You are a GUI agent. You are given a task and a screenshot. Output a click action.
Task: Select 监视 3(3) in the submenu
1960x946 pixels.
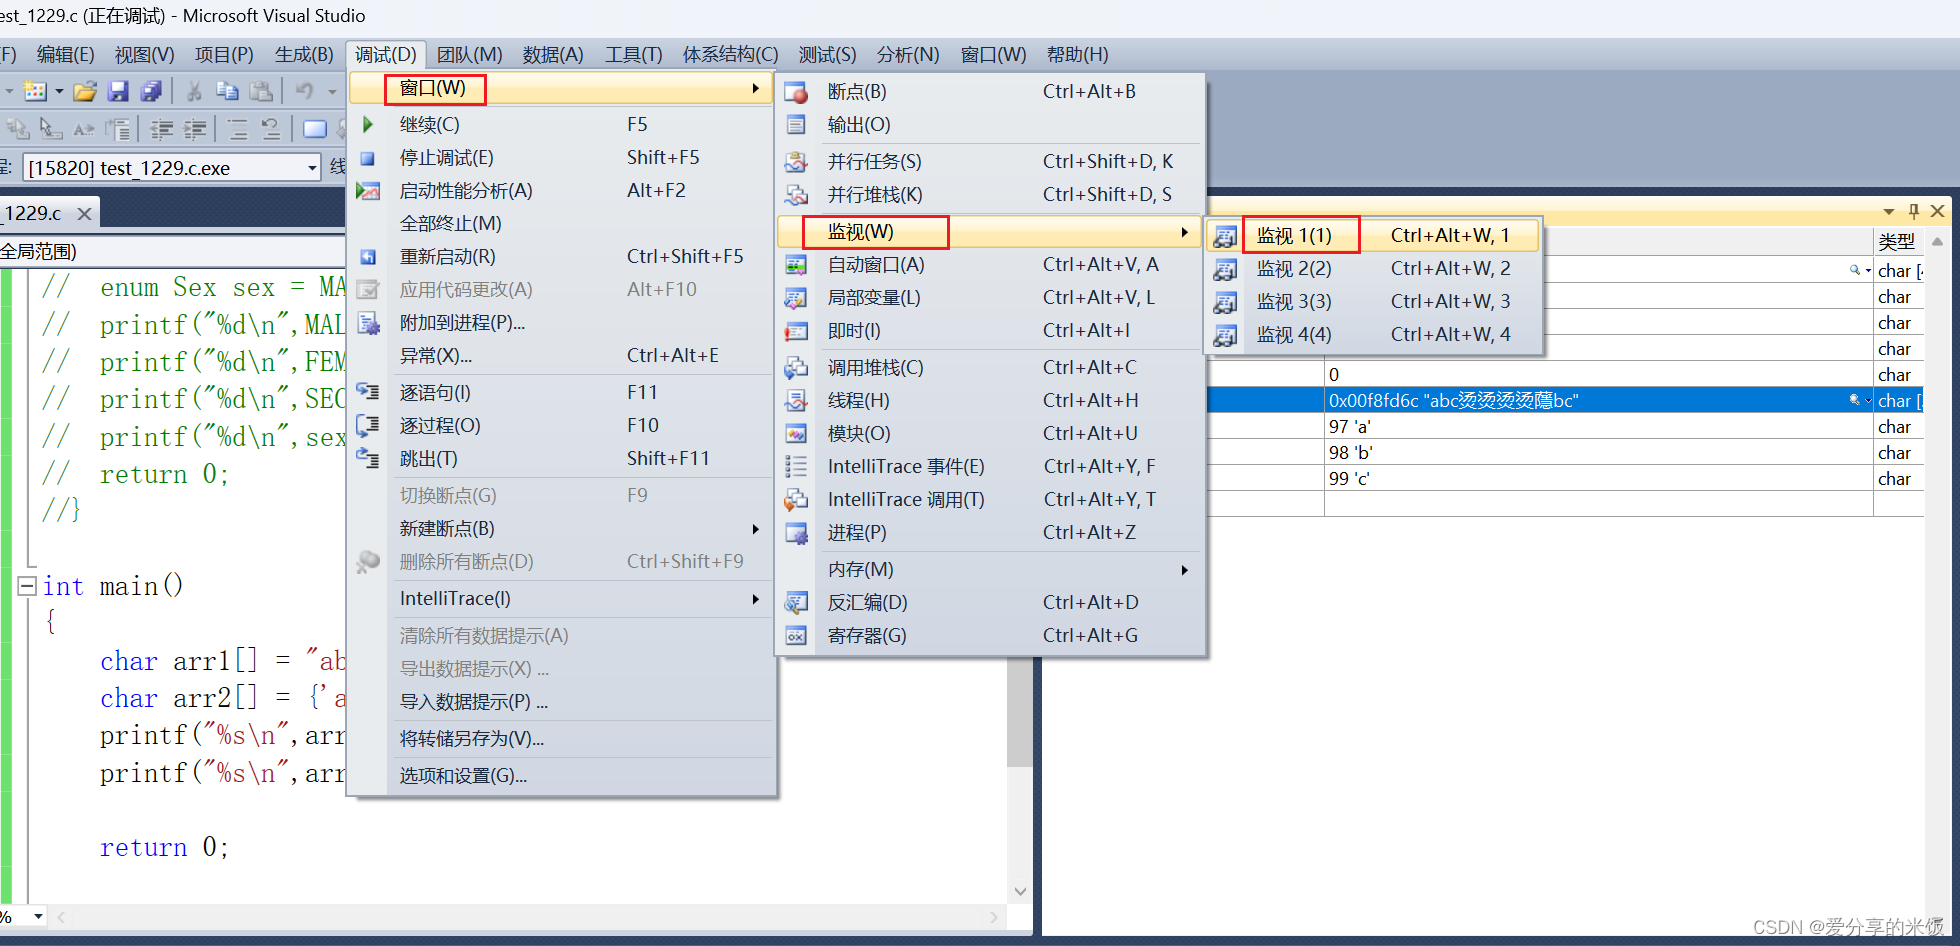point(1374,302)
